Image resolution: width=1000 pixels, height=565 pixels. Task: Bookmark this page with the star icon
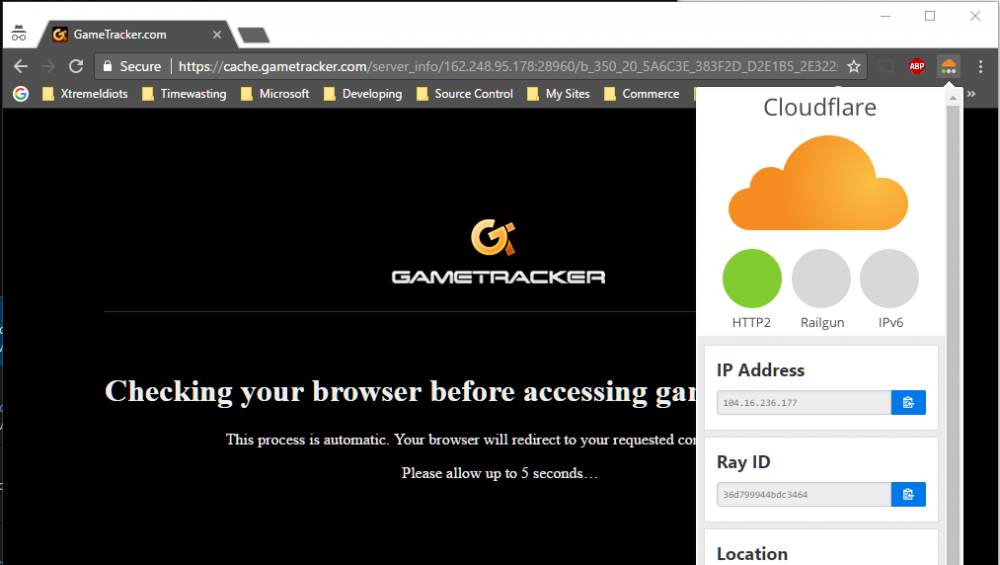pyautogui.click(x=853, y=67)
